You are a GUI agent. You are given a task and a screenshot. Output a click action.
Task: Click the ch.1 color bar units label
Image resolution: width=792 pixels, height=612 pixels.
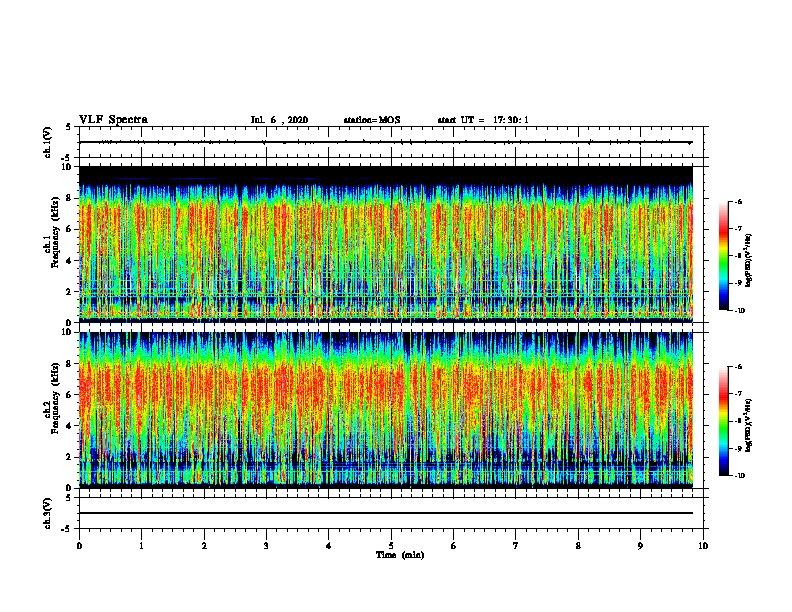click(749, 261)
